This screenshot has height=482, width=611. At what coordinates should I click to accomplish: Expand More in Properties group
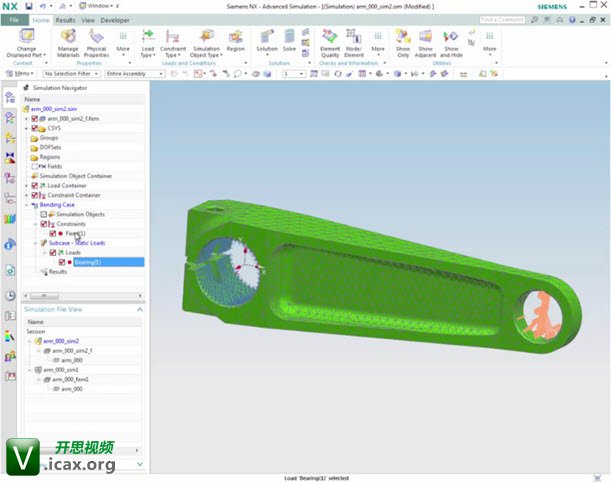click(123, 43)
